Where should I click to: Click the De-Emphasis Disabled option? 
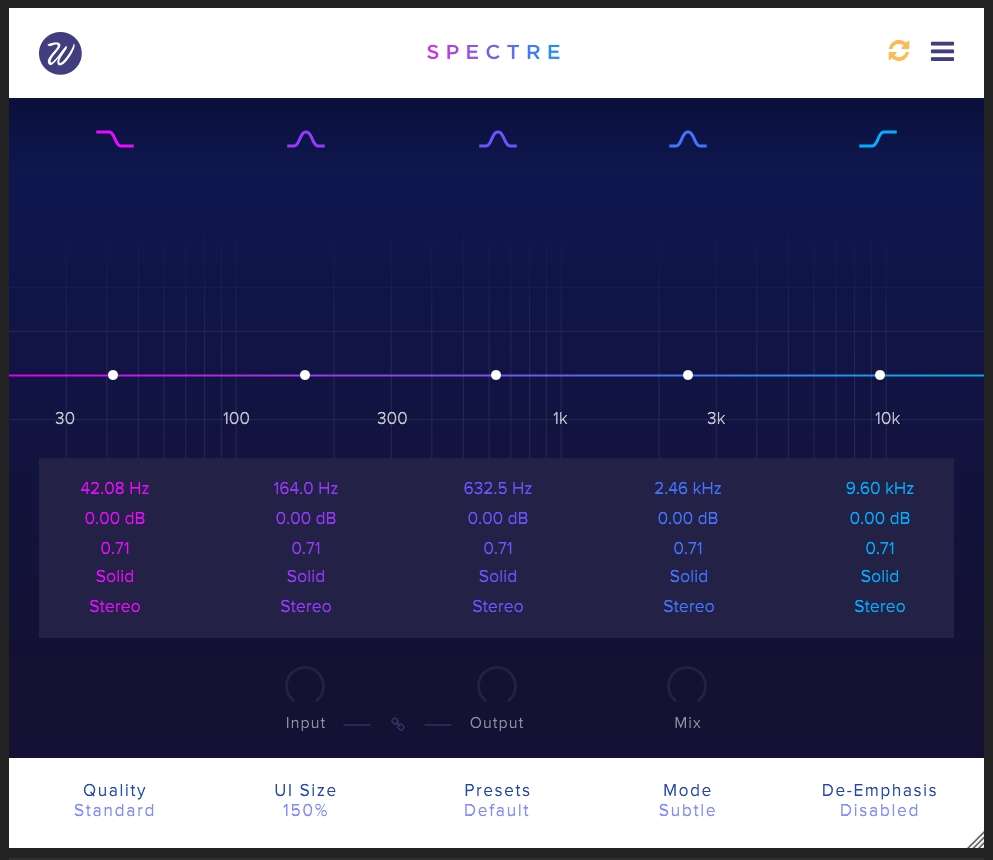coord(879,800)
